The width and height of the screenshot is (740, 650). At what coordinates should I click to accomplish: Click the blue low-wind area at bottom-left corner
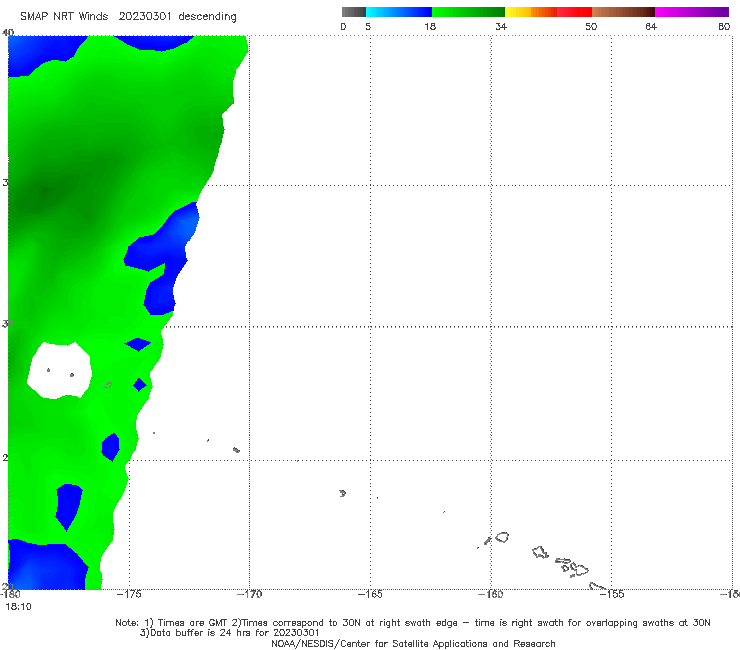pyautogui.click(x=45, y=566)
